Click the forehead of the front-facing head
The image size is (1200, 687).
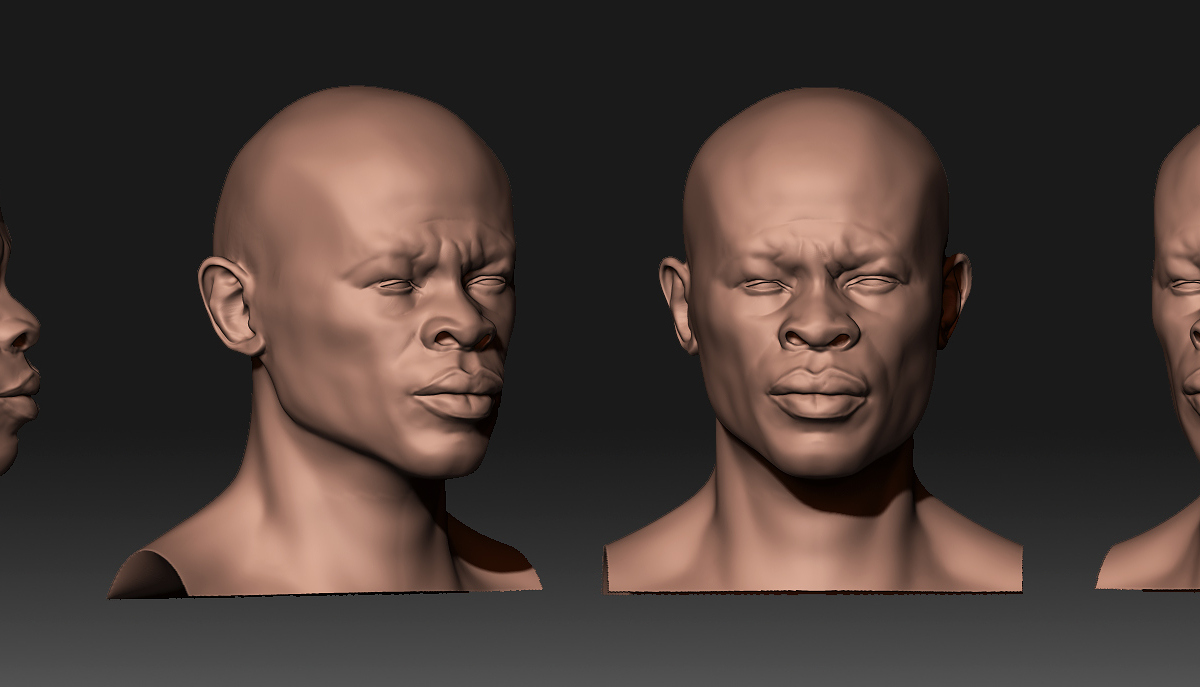tap(816, 190)
